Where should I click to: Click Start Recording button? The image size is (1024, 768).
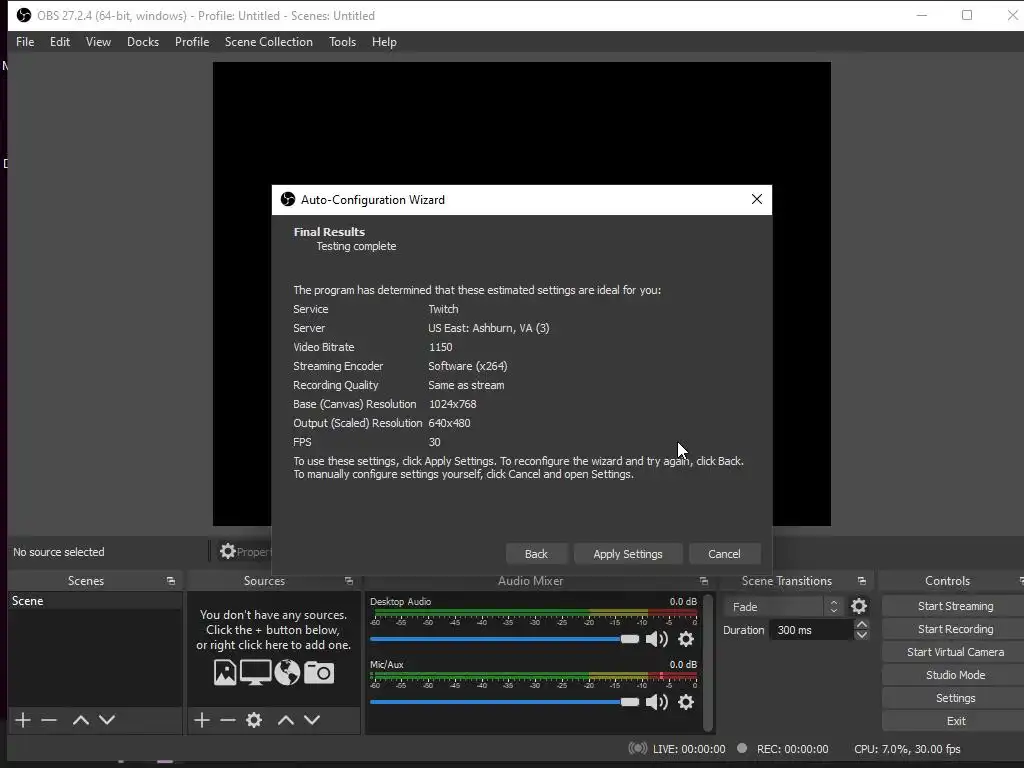click(x=955, y=629)
